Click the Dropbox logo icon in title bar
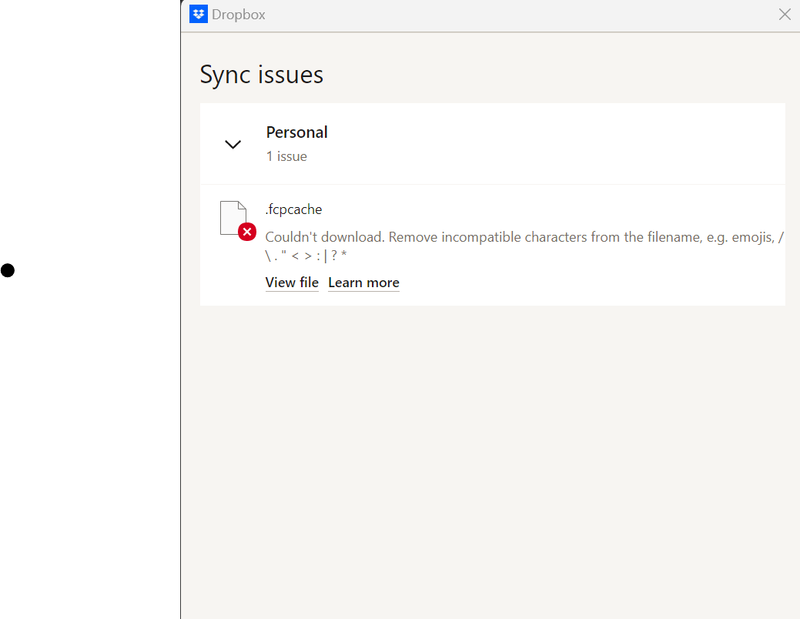The image size is (800, 619). click(198, 14)
